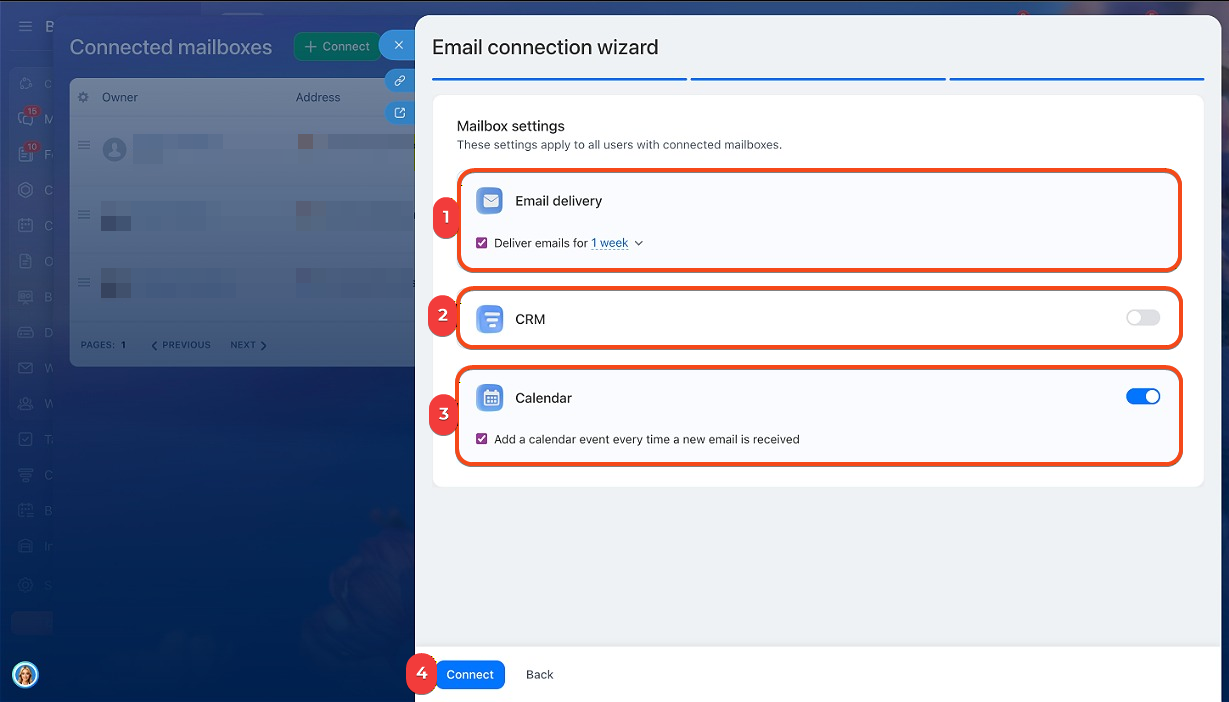The width and height of the screenshot is (1229, 702).
Task: Open first mailbox row drag-handle menu
Action: (x=84, y=146)
